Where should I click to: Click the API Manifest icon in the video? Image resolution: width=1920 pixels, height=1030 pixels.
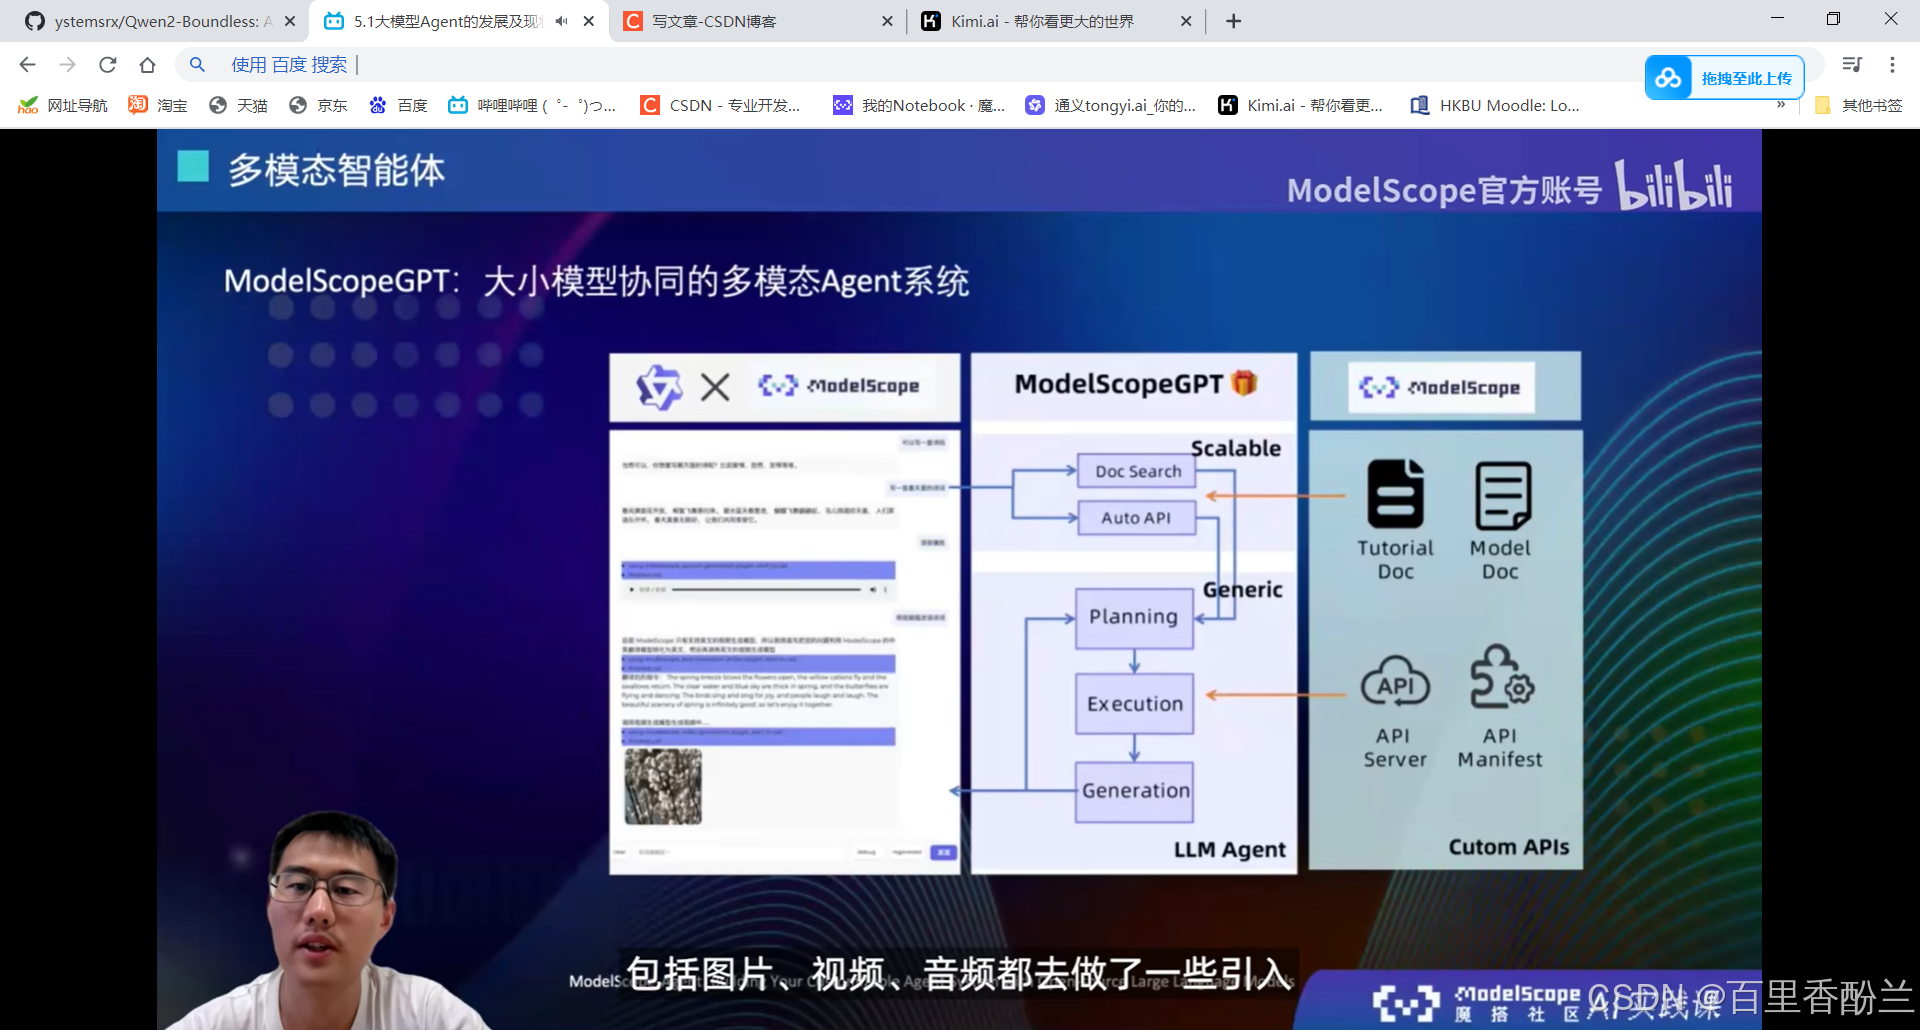click(x=1501, y=677)
